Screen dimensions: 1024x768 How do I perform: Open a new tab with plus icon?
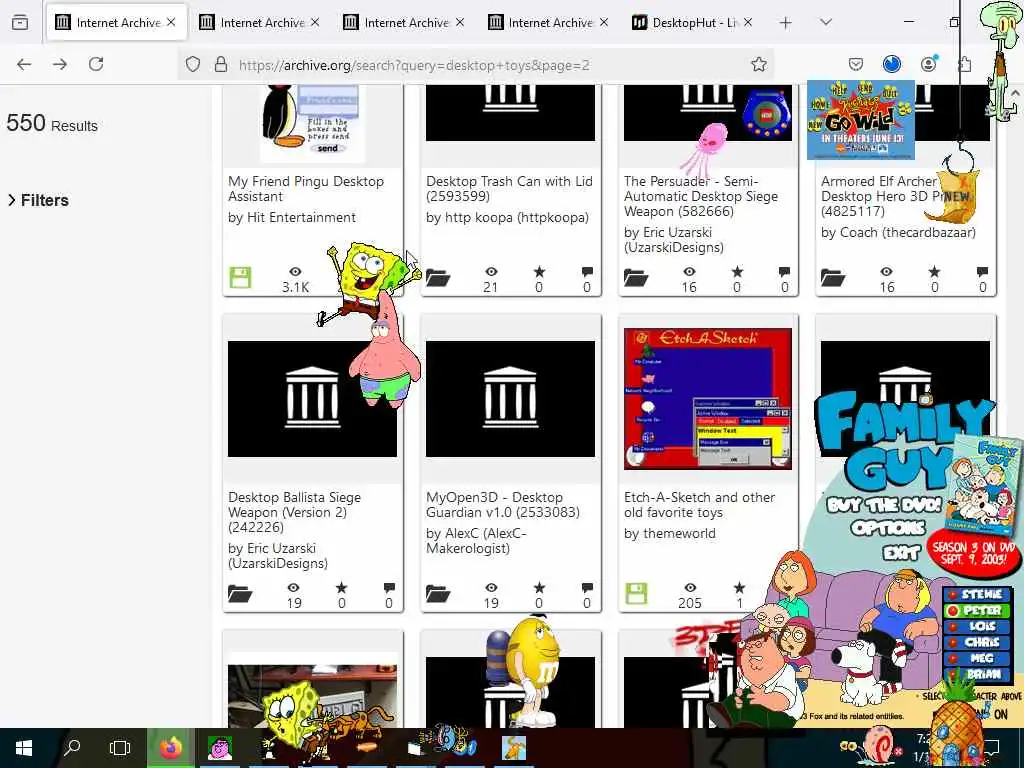click(786, 23)
